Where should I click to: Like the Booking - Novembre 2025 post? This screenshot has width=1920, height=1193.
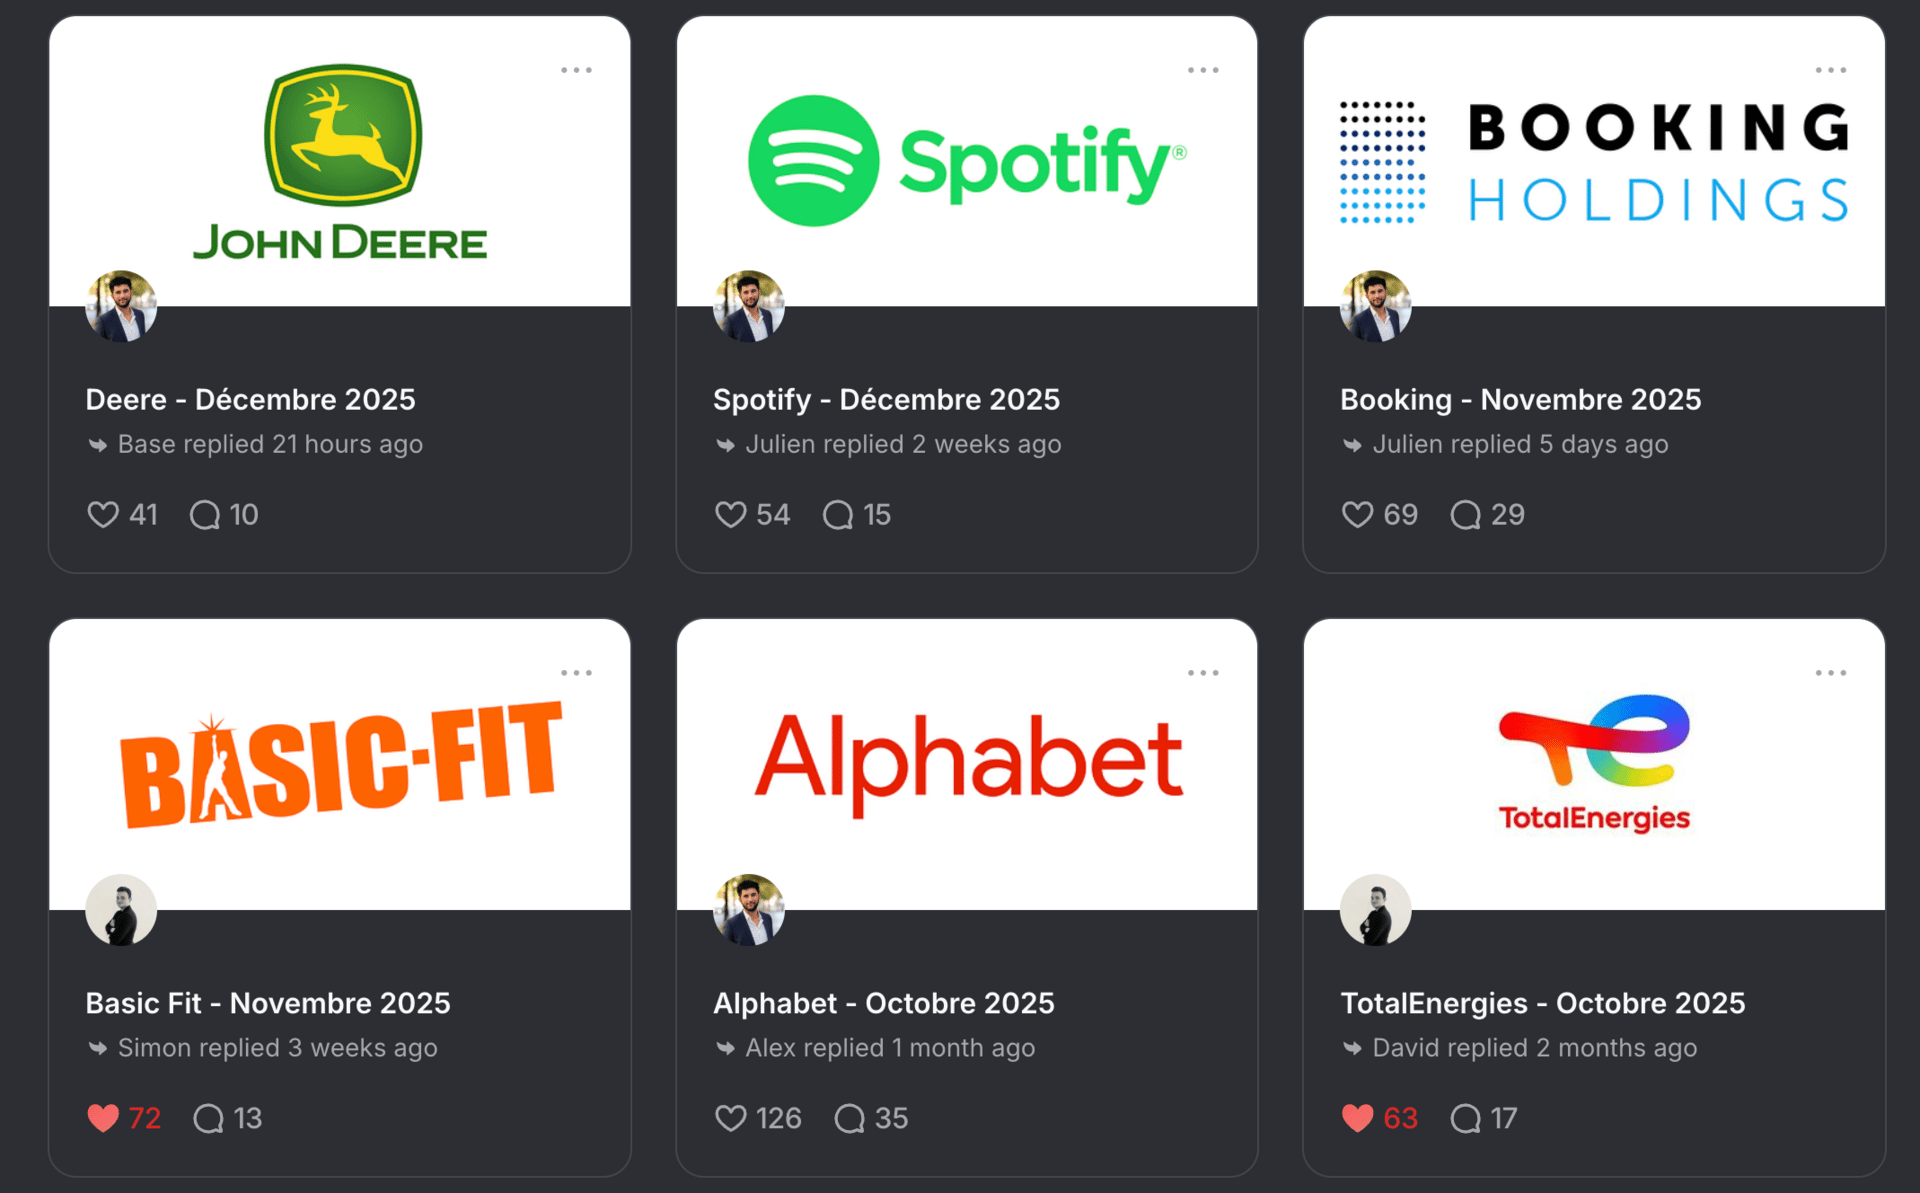tap(1357, 514)
